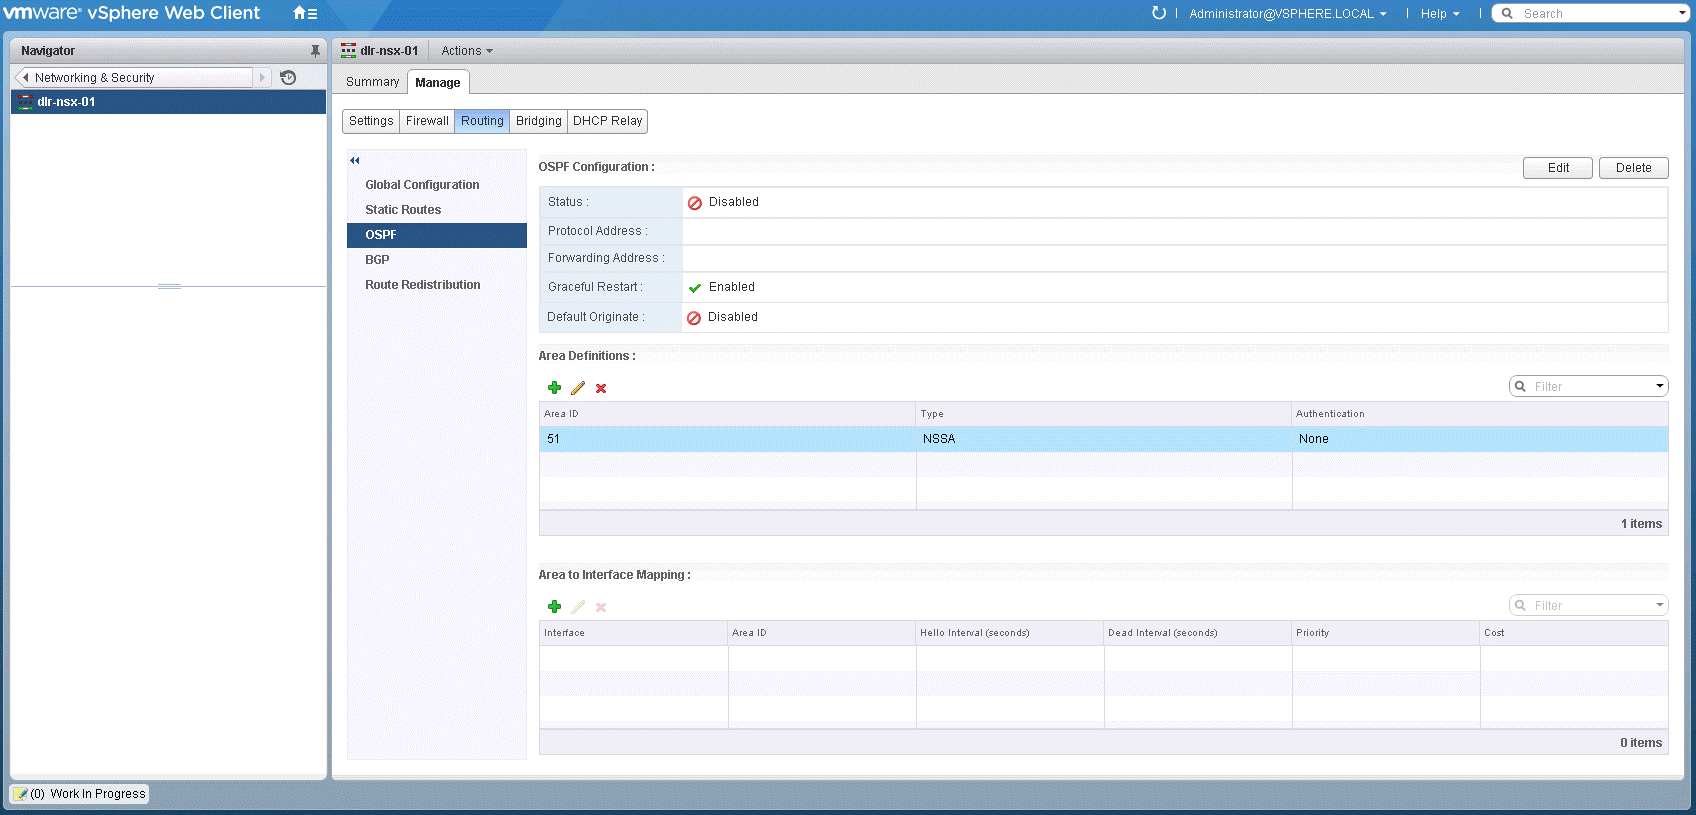
Task: Open the Actions dropdown menu
Action: [x=466, y=51]
